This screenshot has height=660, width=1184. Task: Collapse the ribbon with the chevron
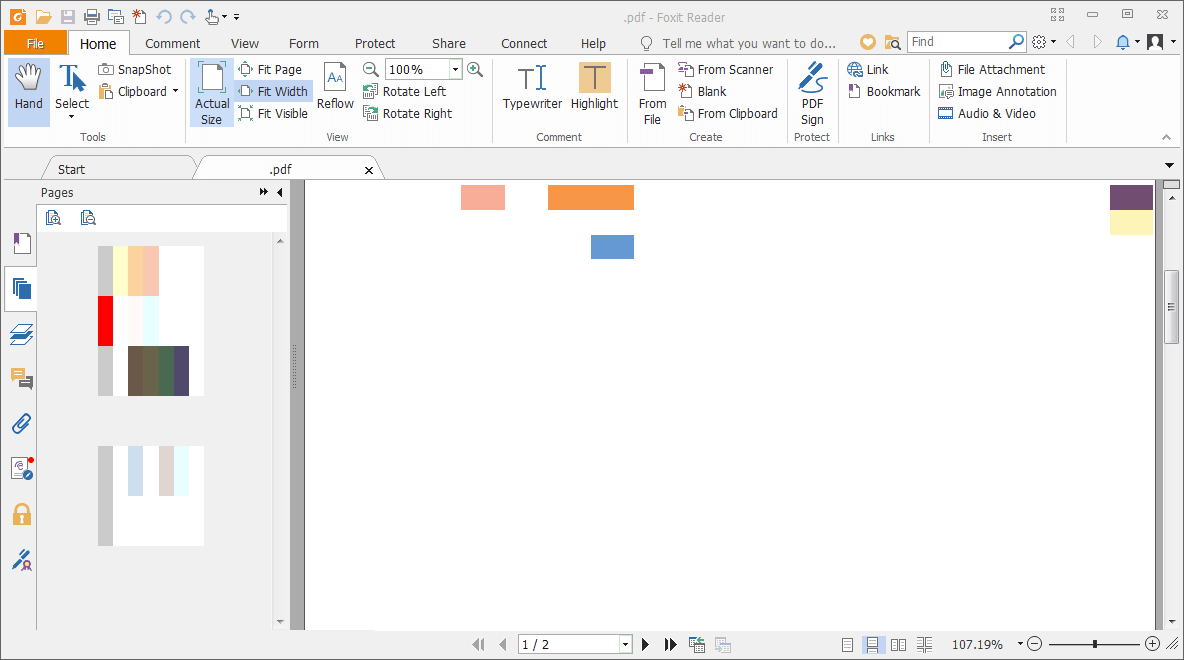pyautogui.click(x=1166, y=137)
